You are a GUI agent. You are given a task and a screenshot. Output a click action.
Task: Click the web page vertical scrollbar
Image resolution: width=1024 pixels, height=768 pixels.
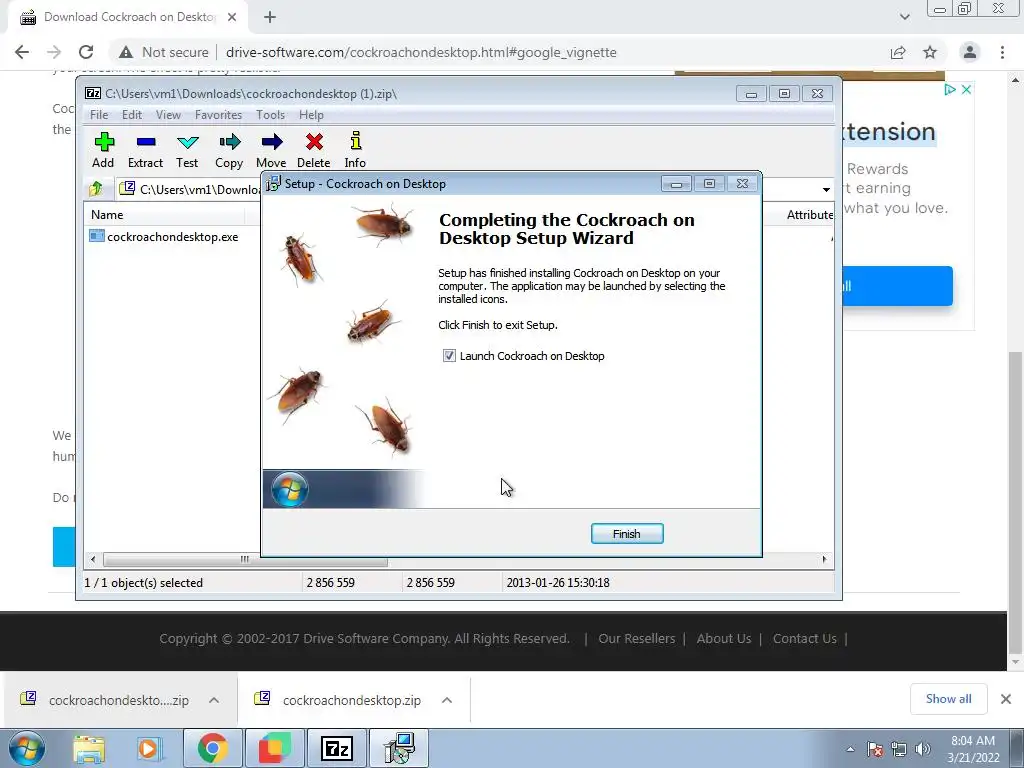(x=1015, y=502)
